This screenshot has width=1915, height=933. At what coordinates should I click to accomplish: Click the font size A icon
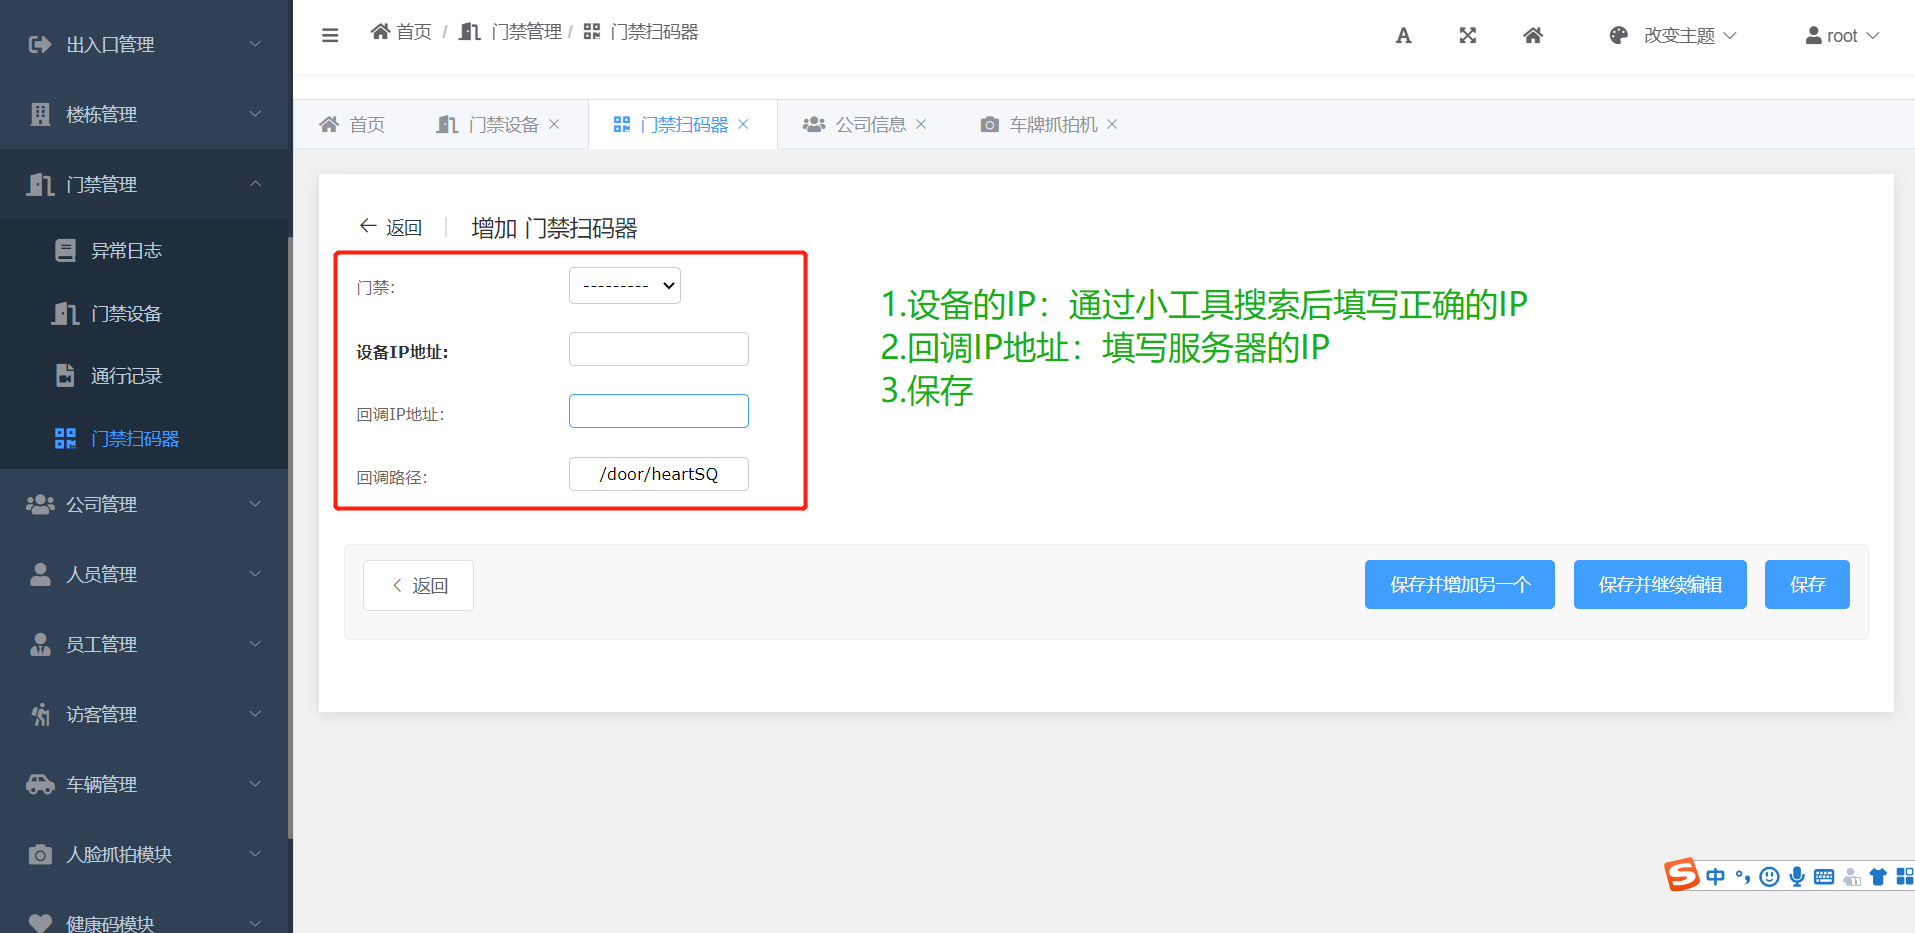[1403, 36]
